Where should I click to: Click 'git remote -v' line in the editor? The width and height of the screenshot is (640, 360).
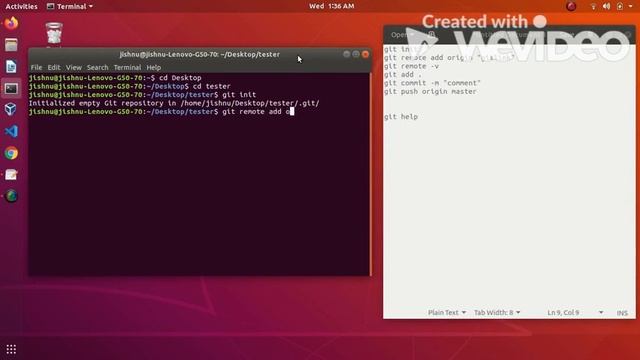pos(411,66)
